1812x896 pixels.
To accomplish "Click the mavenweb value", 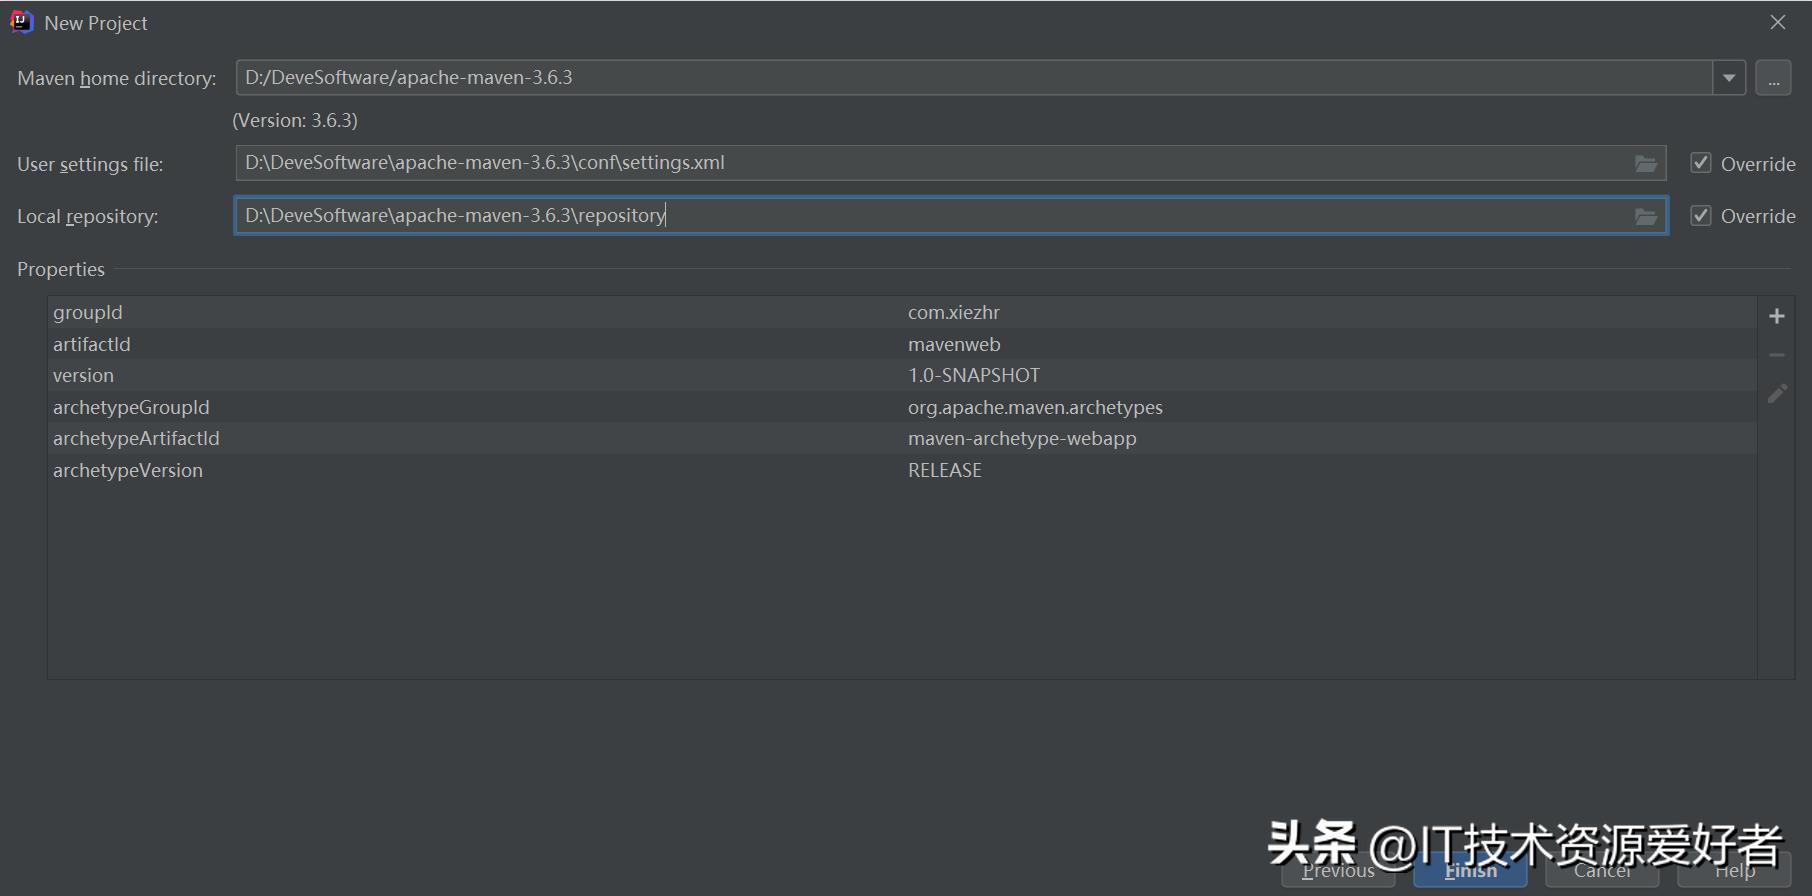I will tap(954, 344).
